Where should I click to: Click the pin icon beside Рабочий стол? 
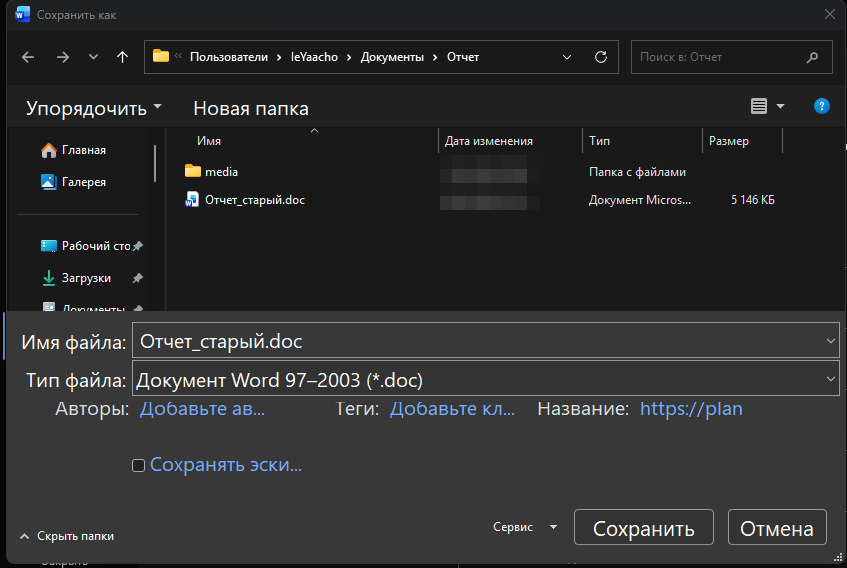[x=138, y=246]
